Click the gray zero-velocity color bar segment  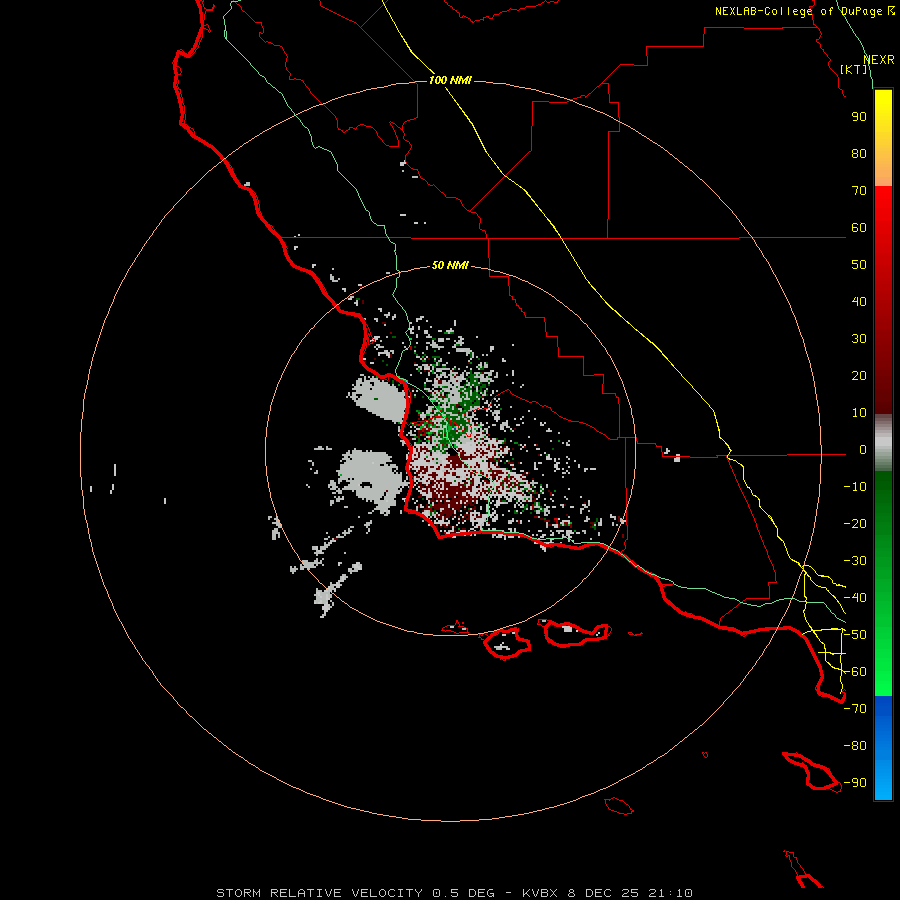point(883,443)
